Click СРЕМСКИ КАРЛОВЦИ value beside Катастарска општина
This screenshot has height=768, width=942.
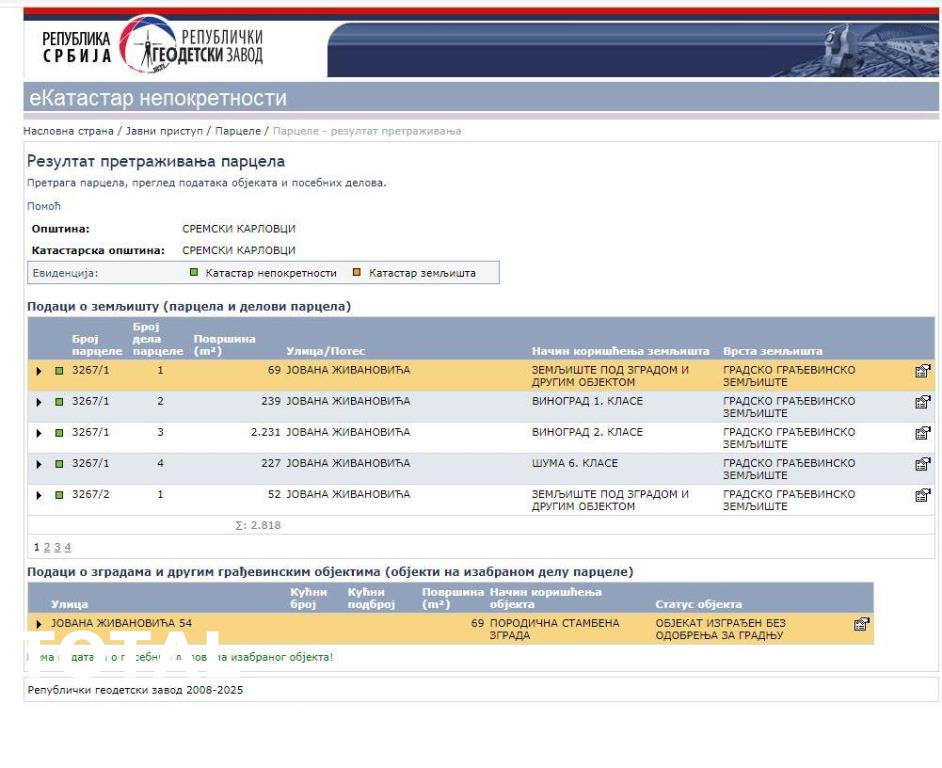click(x=239, y=251)
